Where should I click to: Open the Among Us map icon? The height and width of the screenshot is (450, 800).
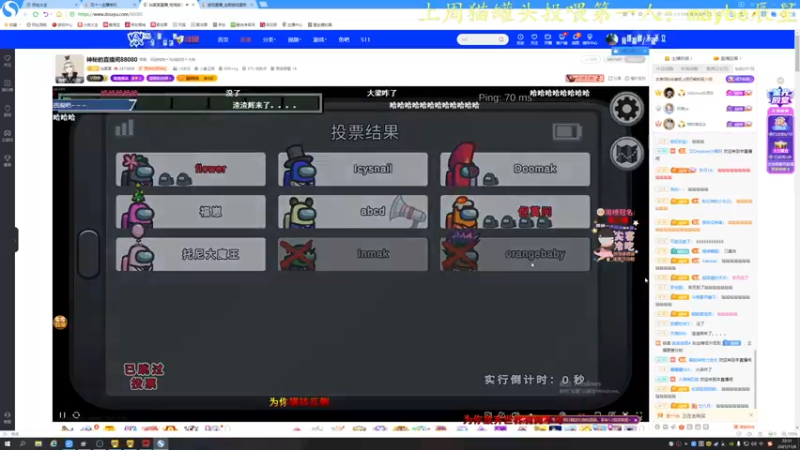pyautogui.click(x=627, y=154)
